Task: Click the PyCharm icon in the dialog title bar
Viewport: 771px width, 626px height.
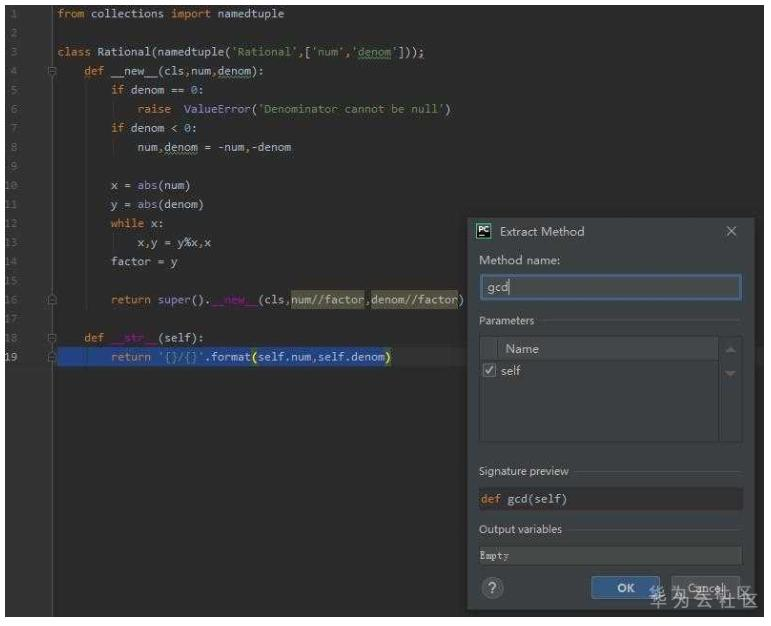Action: click(484, 231)
